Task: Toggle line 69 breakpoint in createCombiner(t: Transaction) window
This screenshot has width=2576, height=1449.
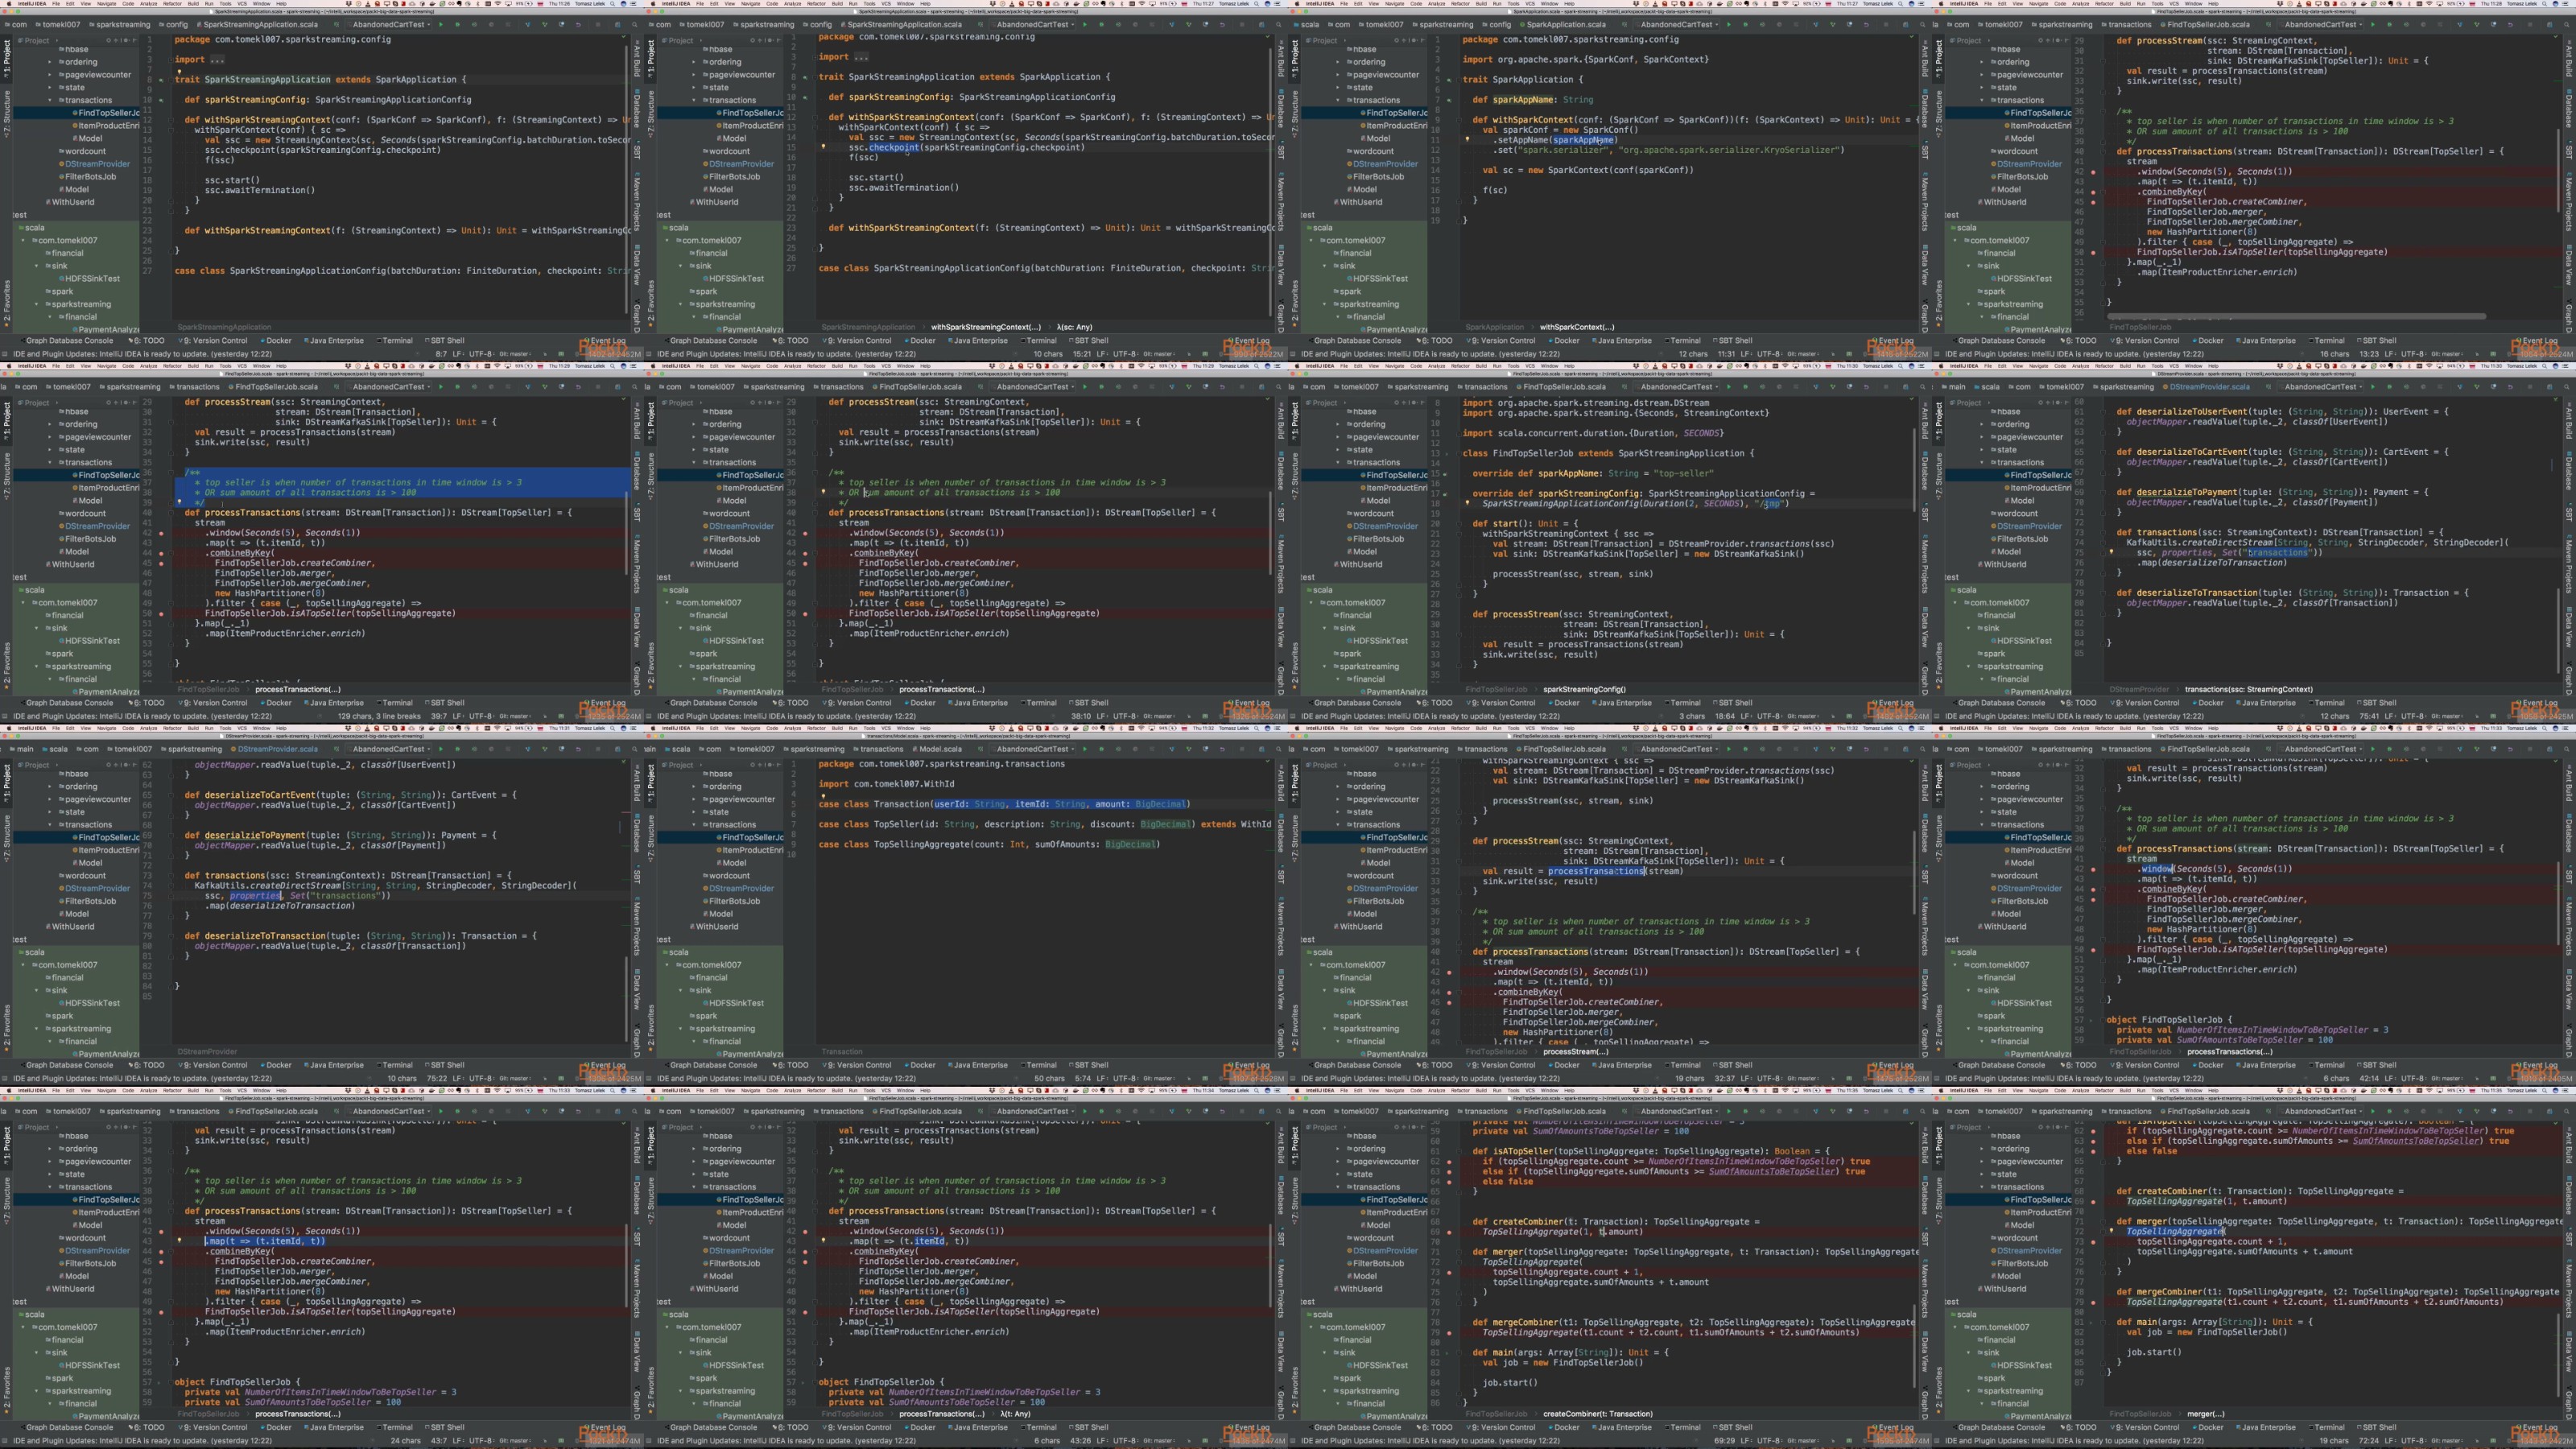Action: [1449, 1232]
